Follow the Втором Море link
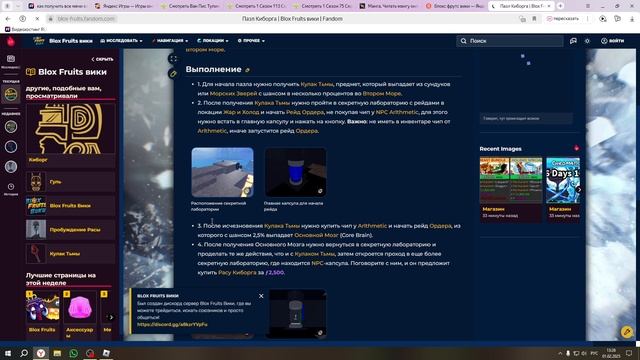The image size is (640, 360). 382,93
